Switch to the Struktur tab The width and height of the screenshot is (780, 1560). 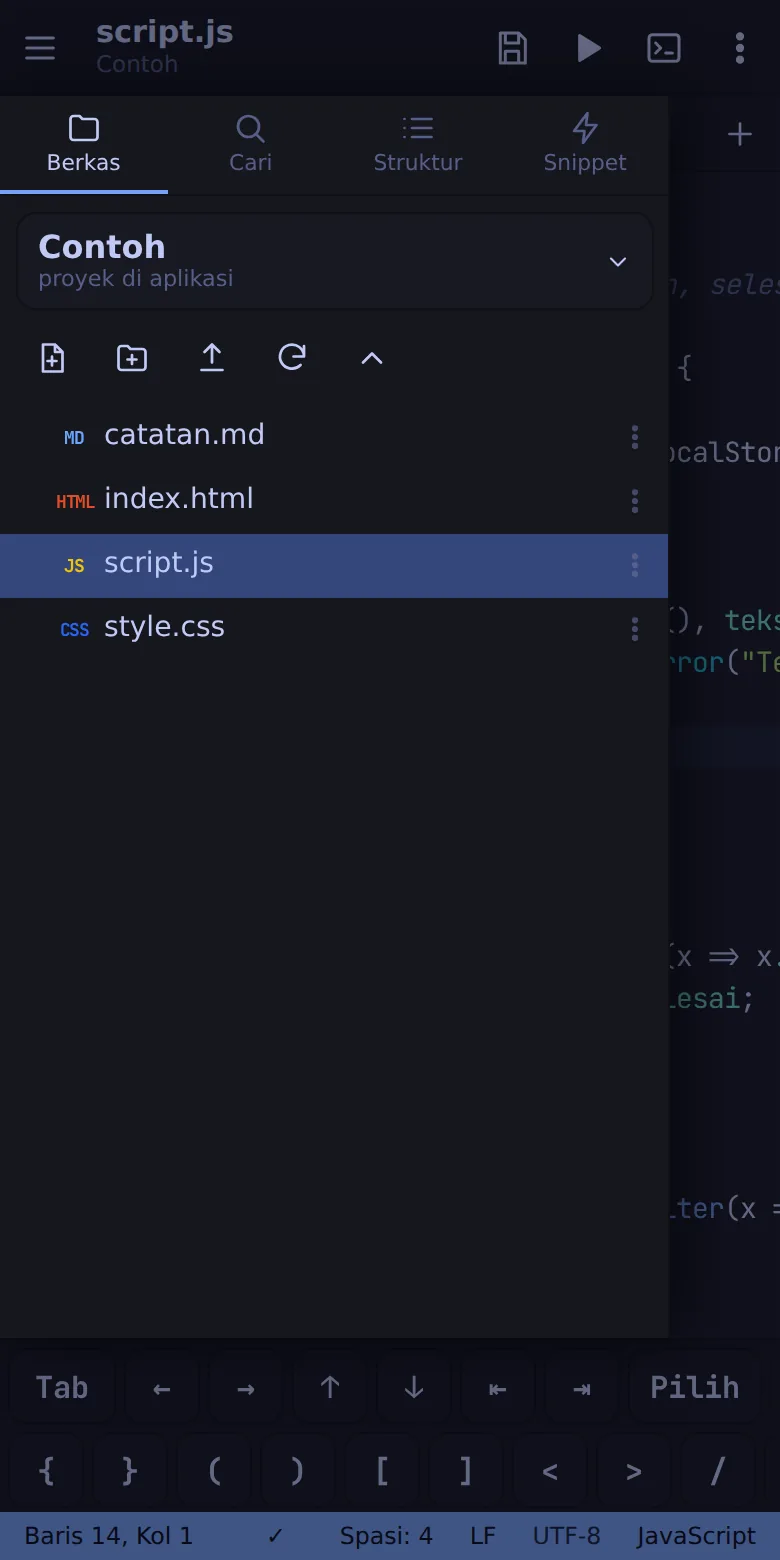pos(418,145)
